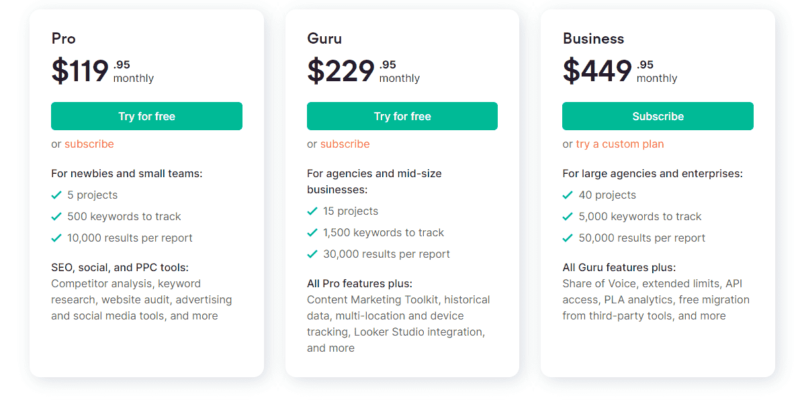
Task: Click the checkmark next to '1,500 keywords to track'
Action: click(312, 233)
